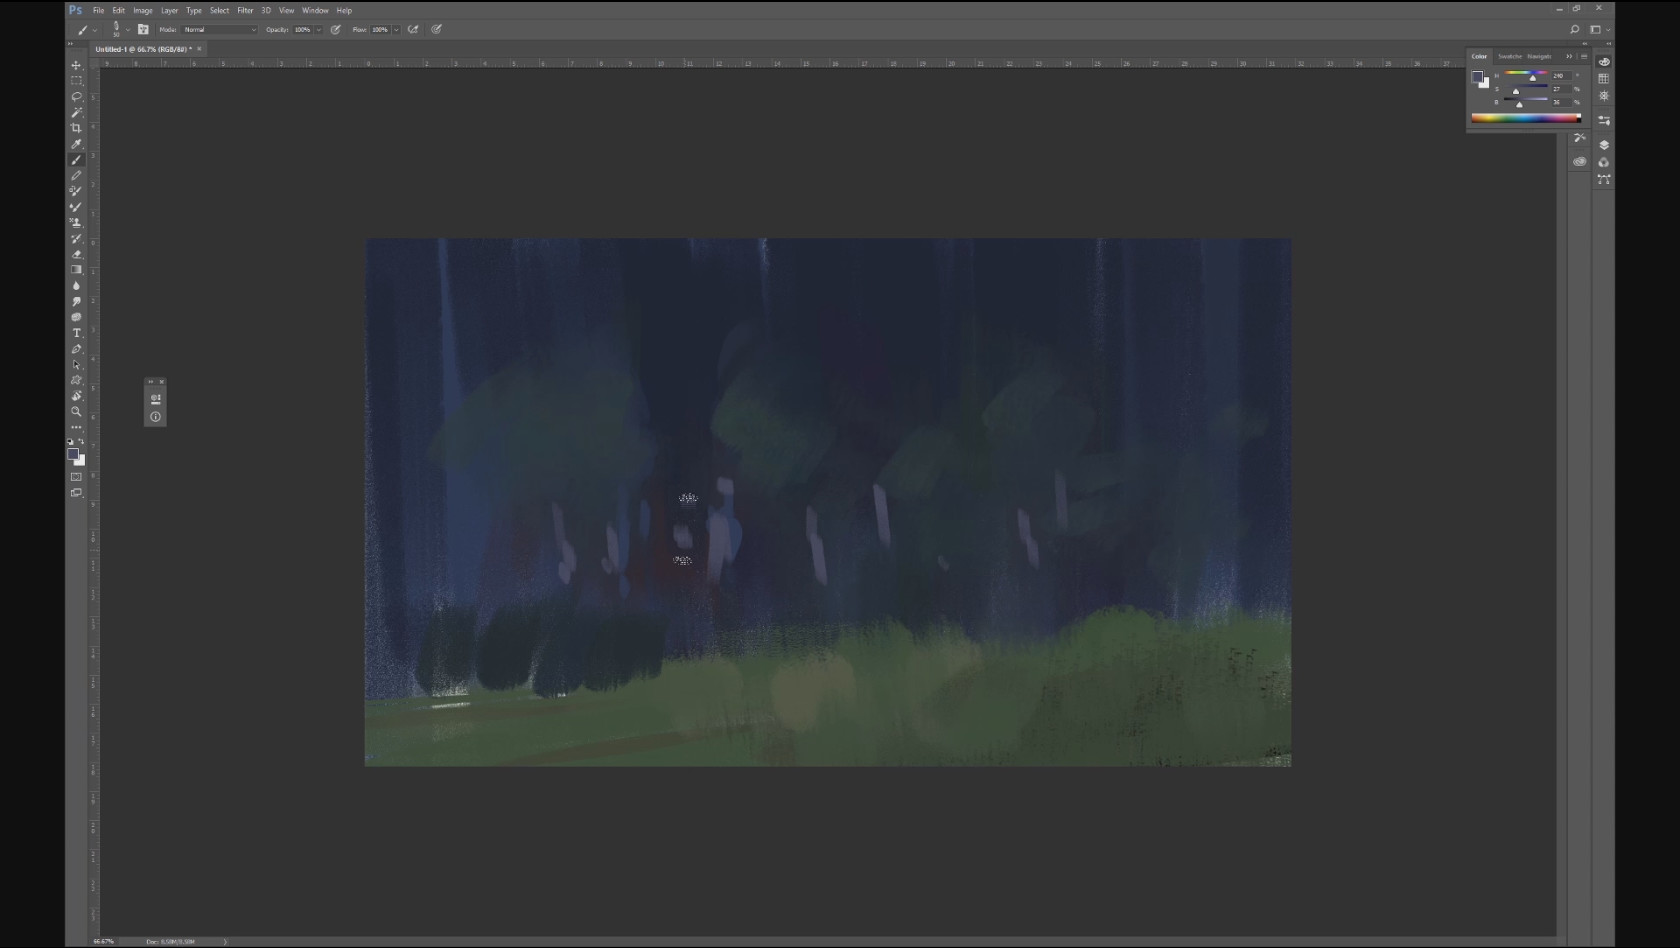Expand the Opacity slider dropdown
Image resolution: width=1680 pixels, height=948 pixels.
[x=319, y=30]
